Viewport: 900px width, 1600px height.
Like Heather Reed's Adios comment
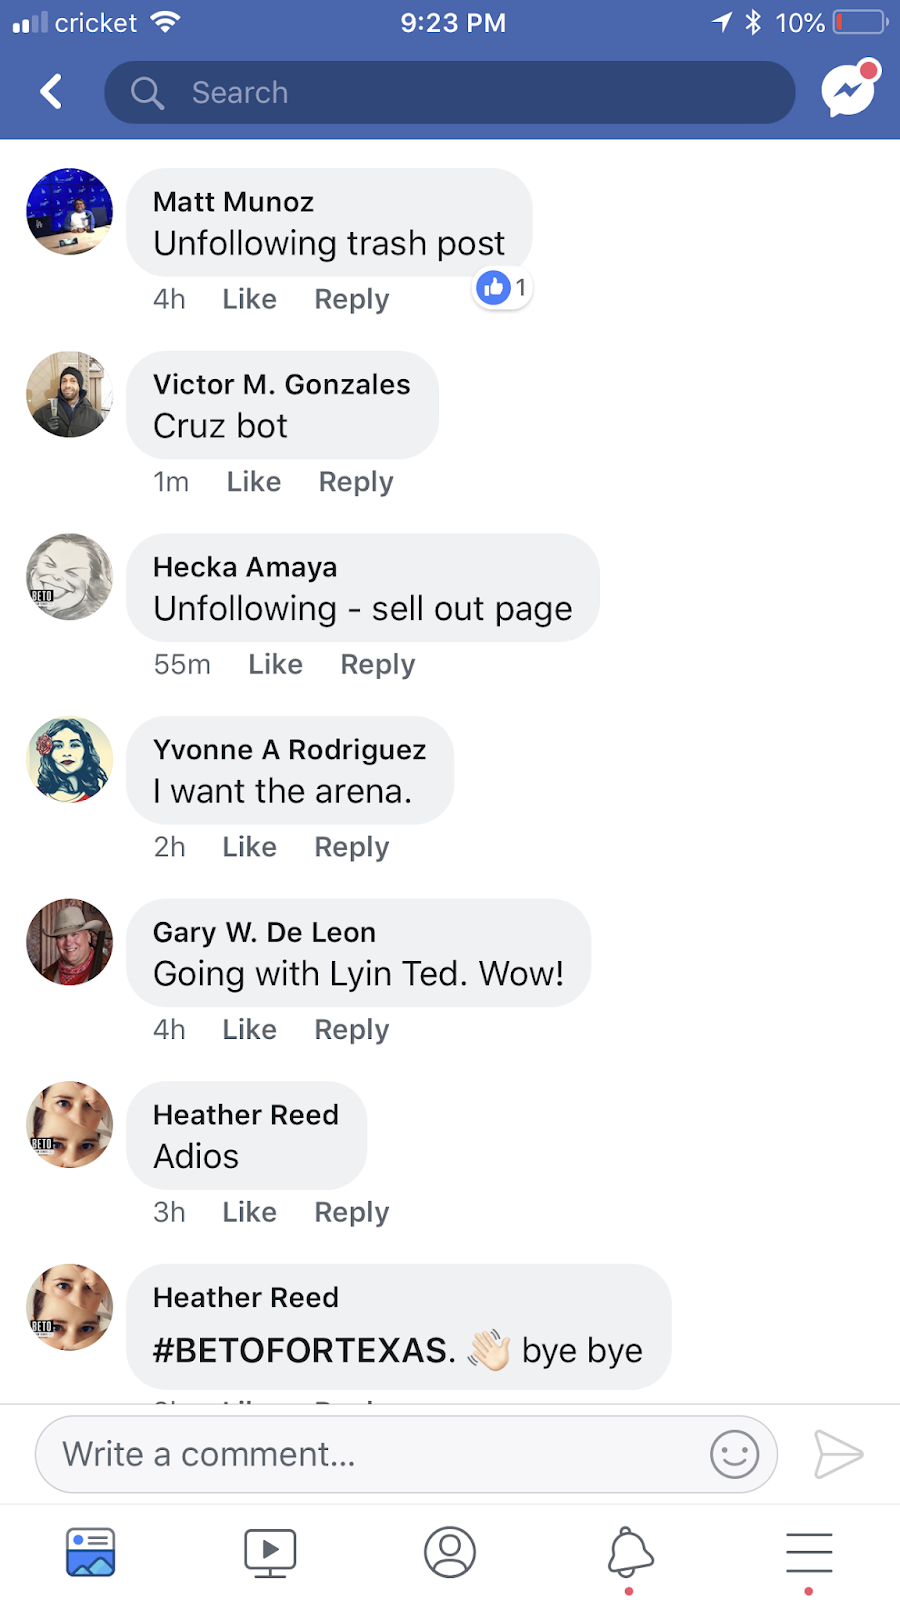point(249,1212)
